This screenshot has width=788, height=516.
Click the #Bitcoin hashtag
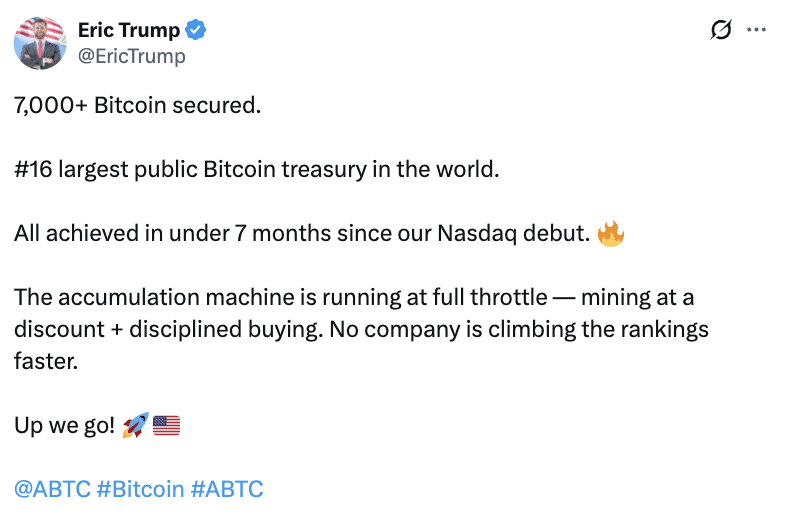coord(140,489)
